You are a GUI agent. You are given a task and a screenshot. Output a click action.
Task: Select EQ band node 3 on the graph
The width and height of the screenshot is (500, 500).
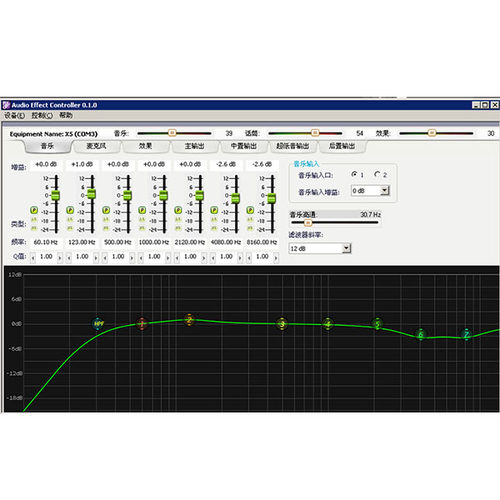[282, 324]
